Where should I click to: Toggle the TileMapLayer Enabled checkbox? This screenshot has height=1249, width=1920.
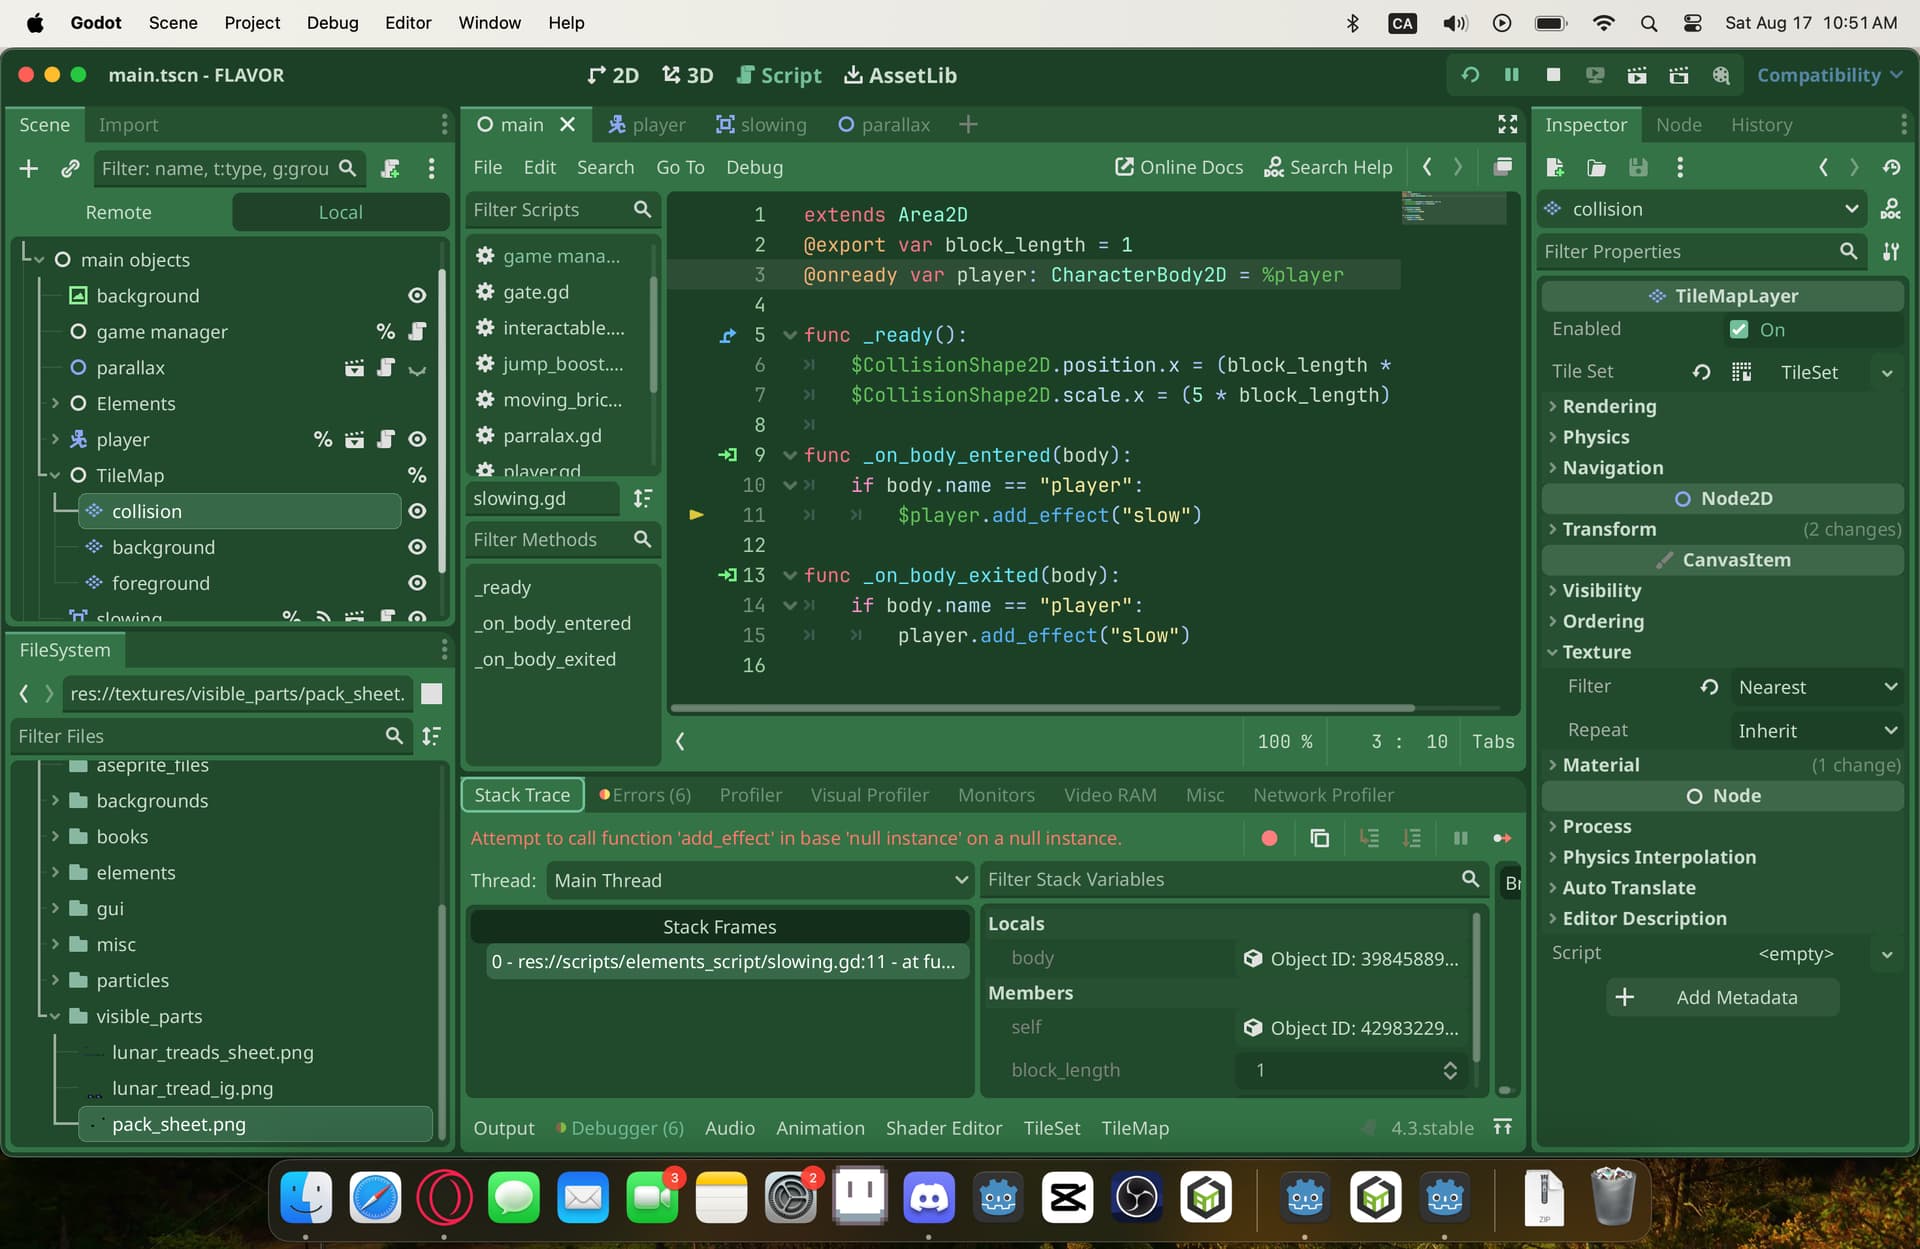coord(1739,329)
